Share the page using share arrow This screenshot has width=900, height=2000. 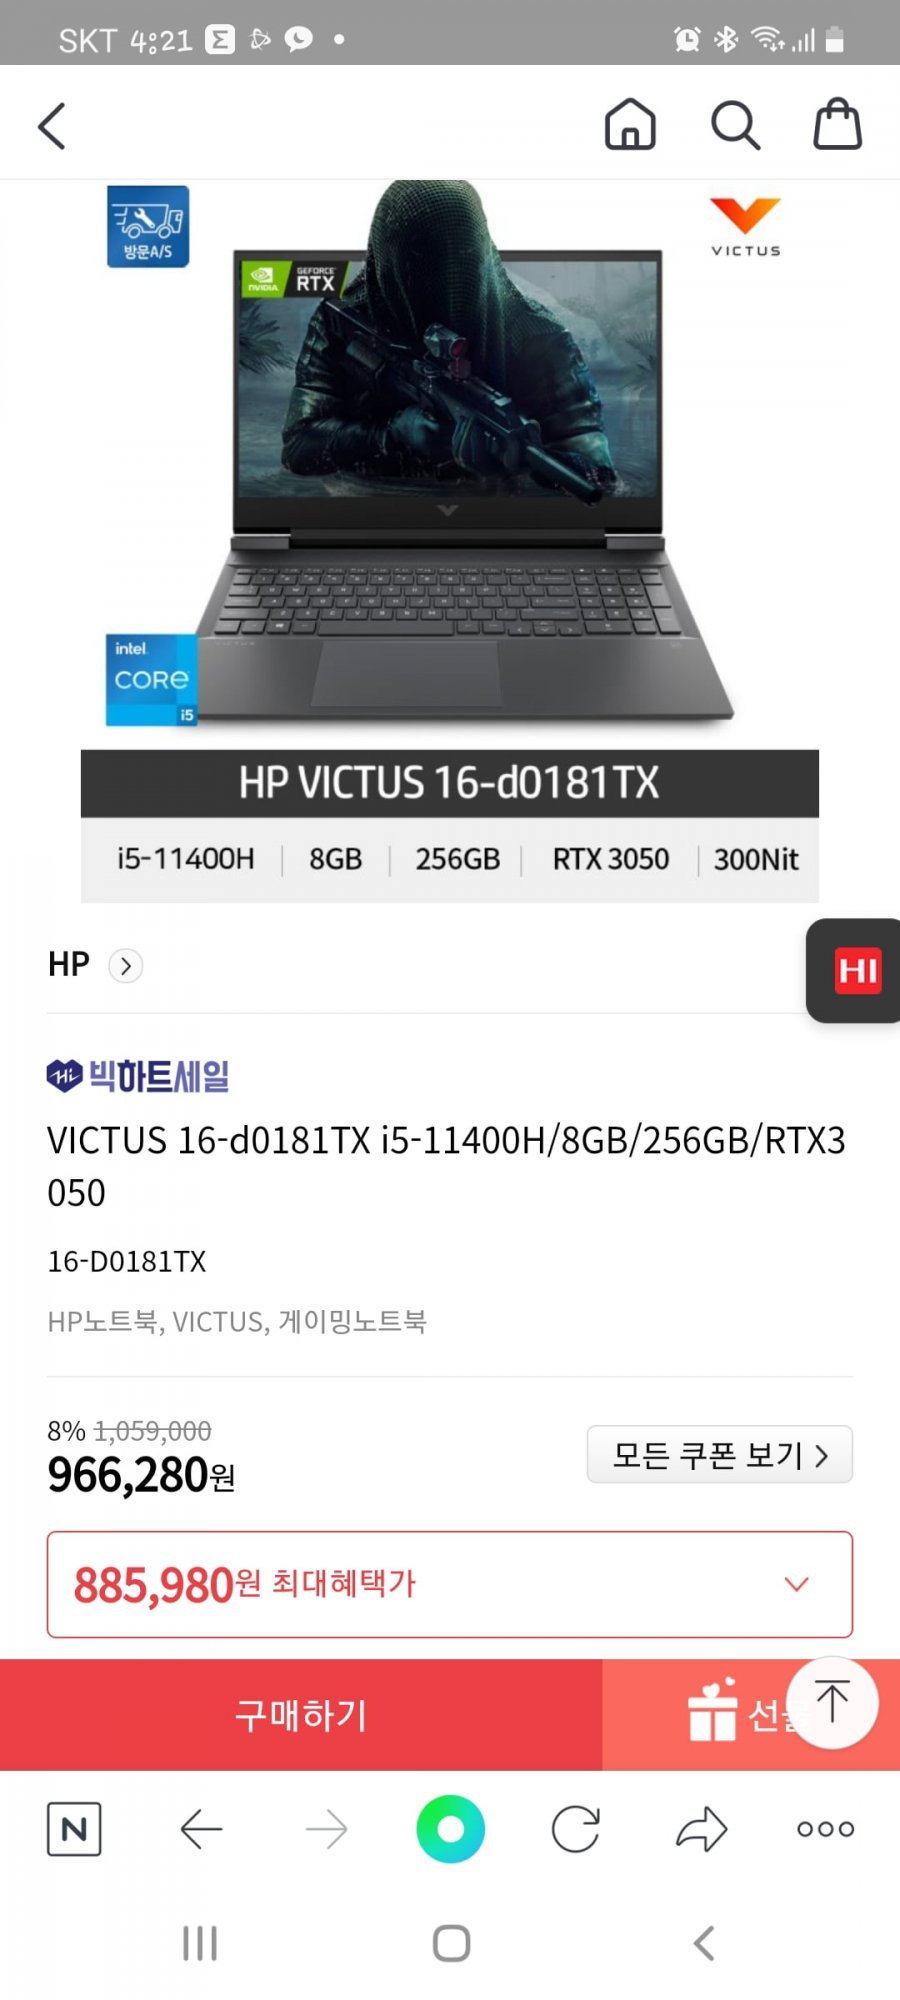pos(701,1829)
